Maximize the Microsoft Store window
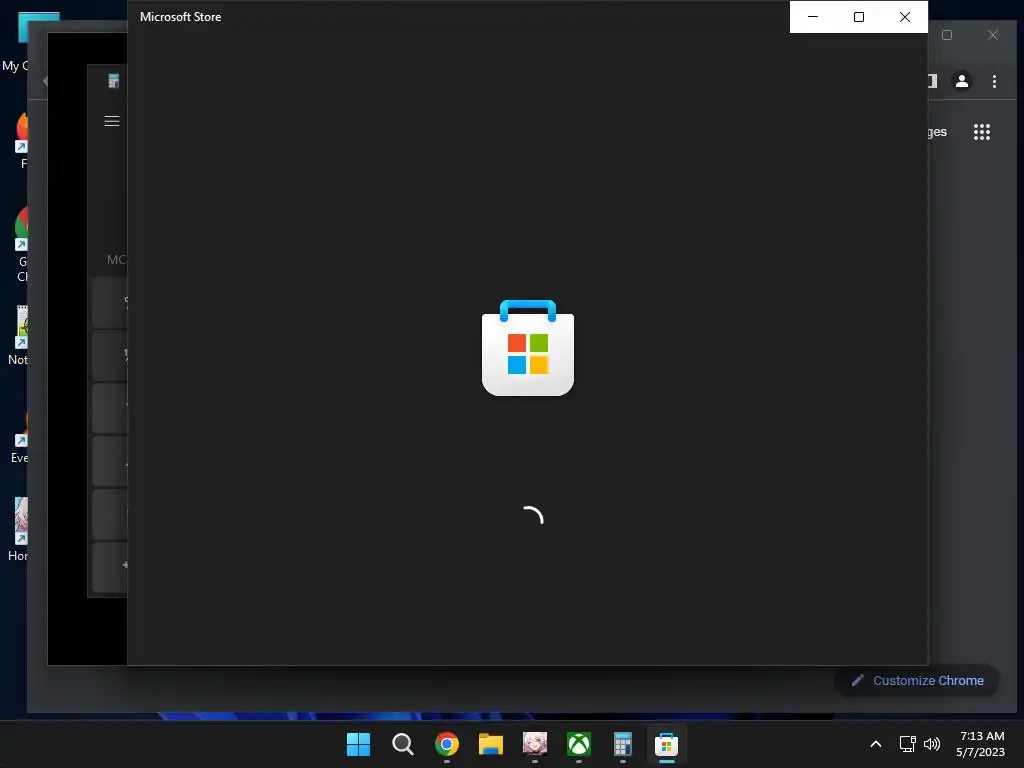This screenshot has width=1024, height=768. click(x=859, y=17)
